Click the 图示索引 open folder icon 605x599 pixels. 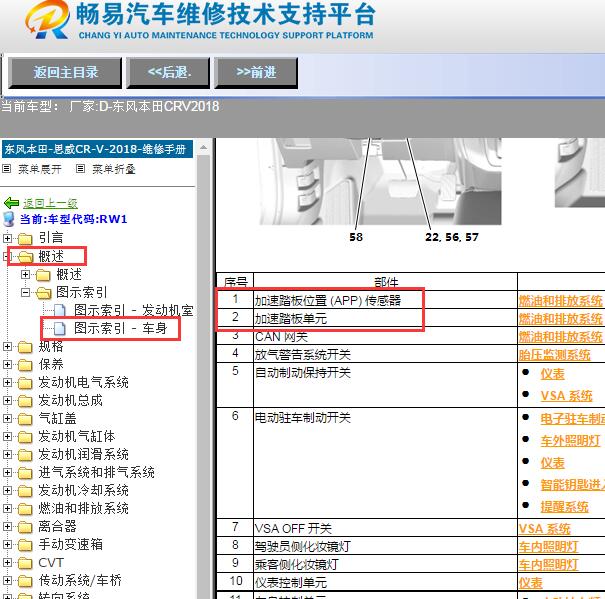click(43, 293)
